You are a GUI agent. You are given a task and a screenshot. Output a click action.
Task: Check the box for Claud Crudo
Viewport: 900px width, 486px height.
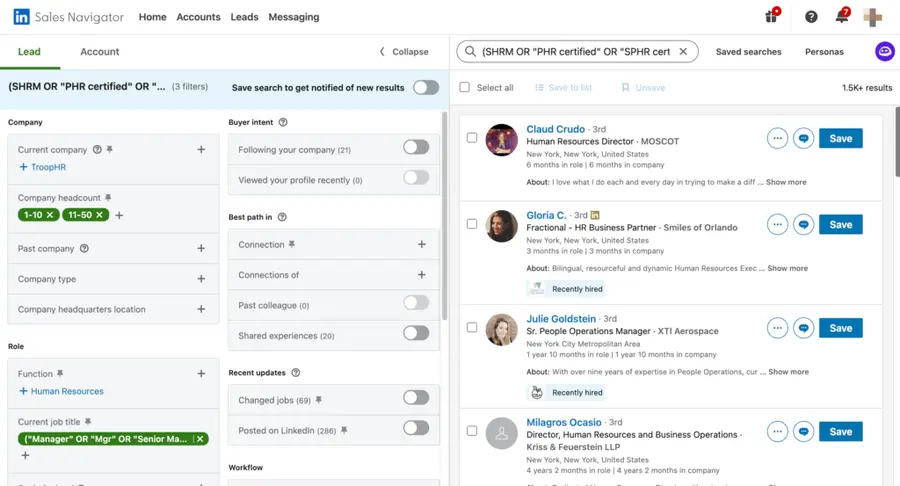472,138
